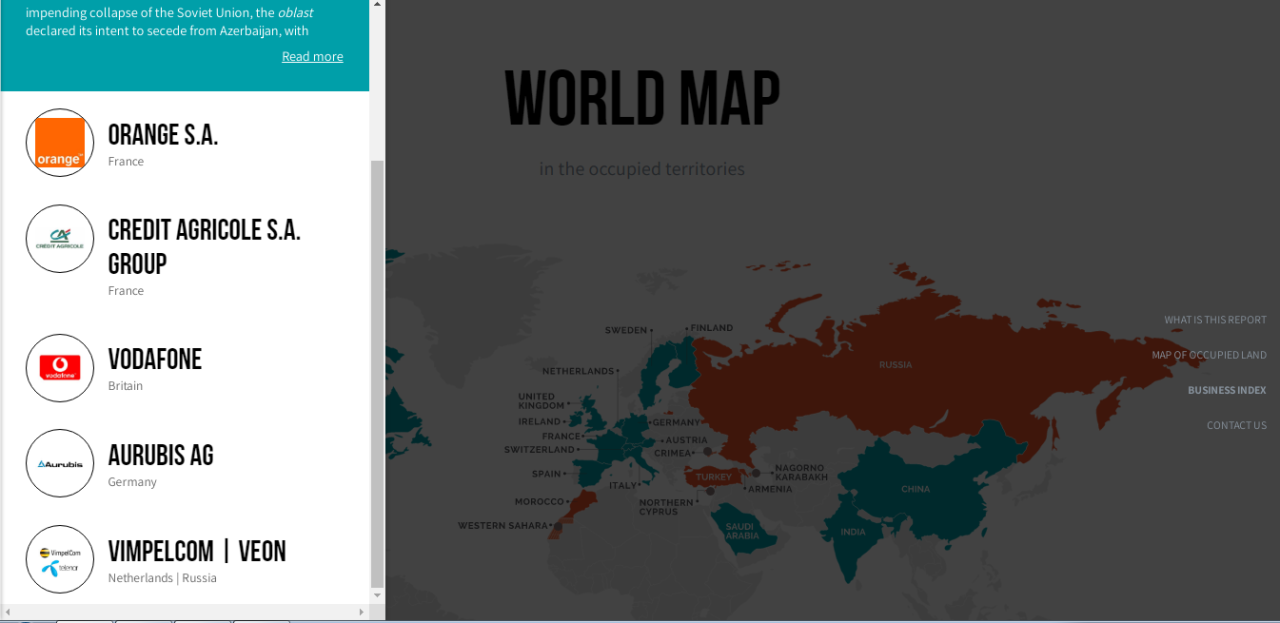This screenshot has height=623, width=1280.
Task: Click the Turkey label on the map
Action: [x=714, y=477]
